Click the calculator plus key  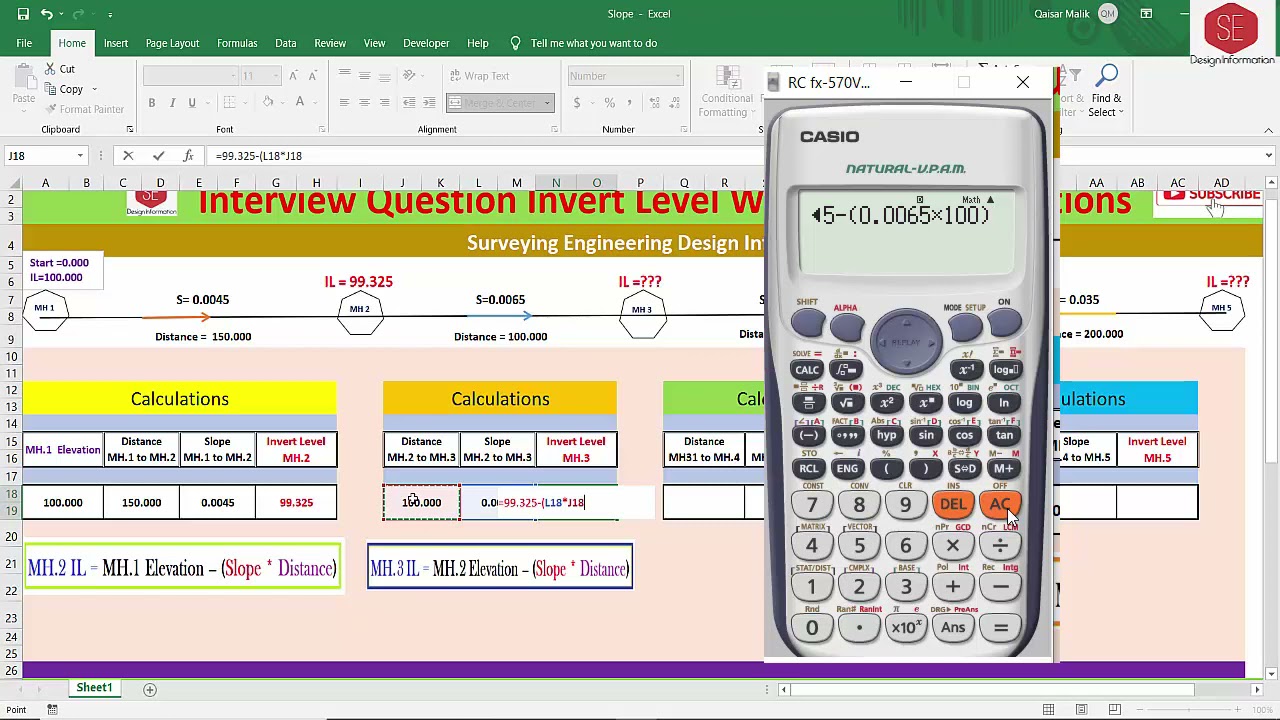(953, 587)
